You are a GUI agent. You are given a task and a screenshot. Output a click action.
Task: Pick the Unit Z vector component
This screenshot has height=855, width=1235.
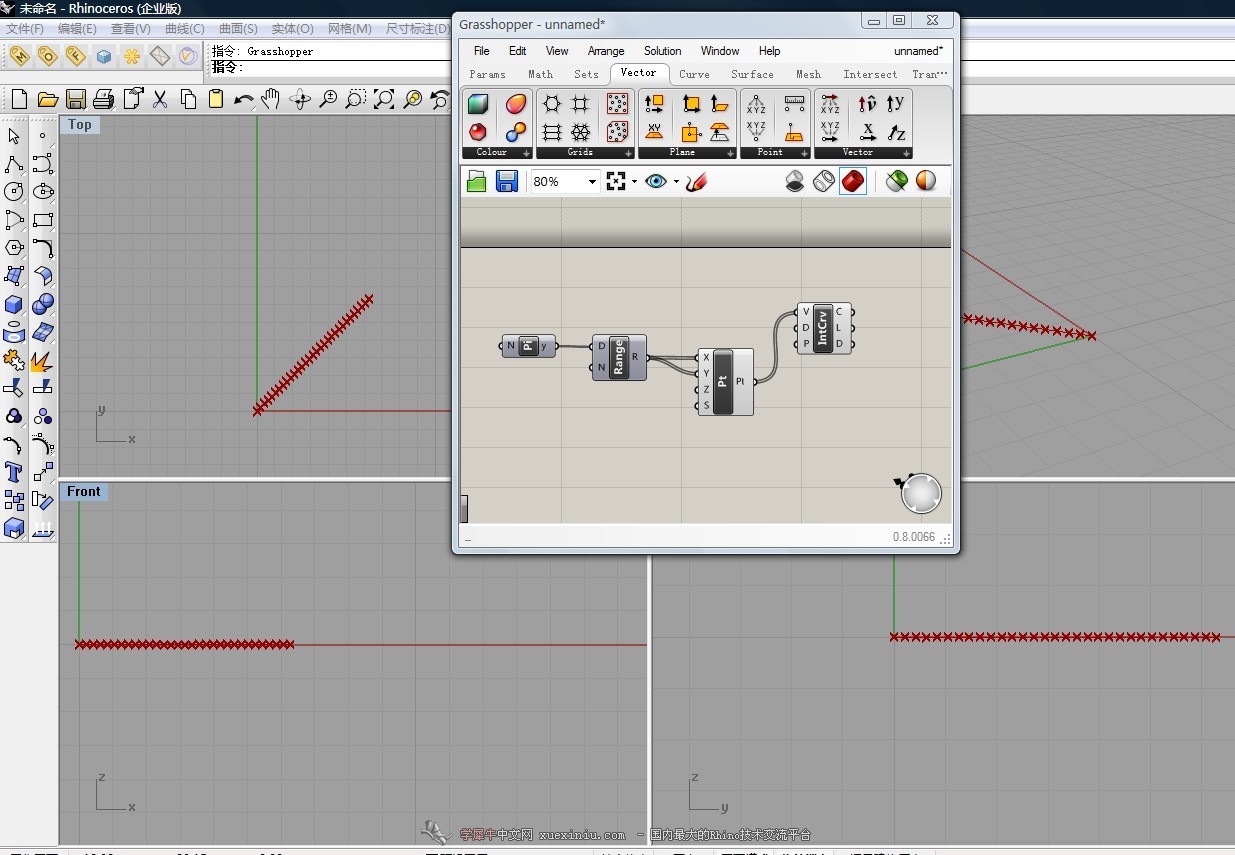click(x=897, y=131)
